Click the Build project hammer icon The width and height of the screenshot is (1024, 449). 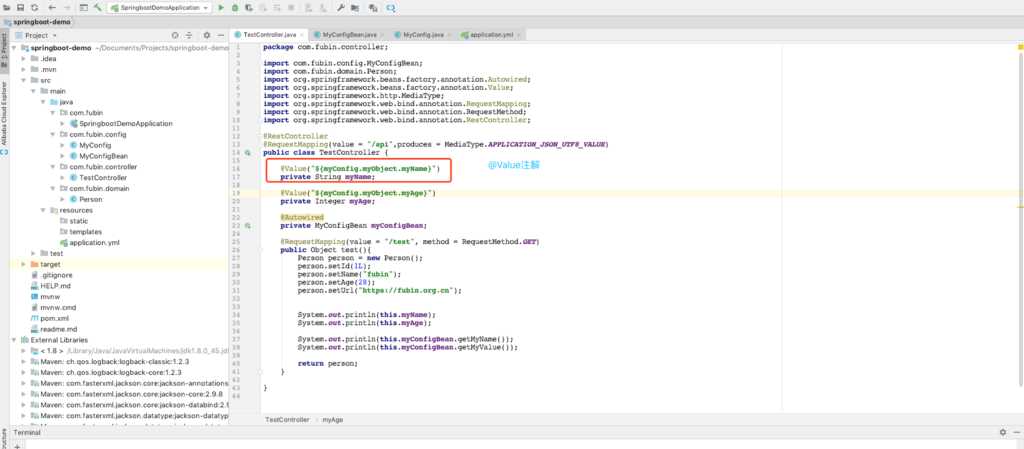pyautogui.click(x=98, y=8)
